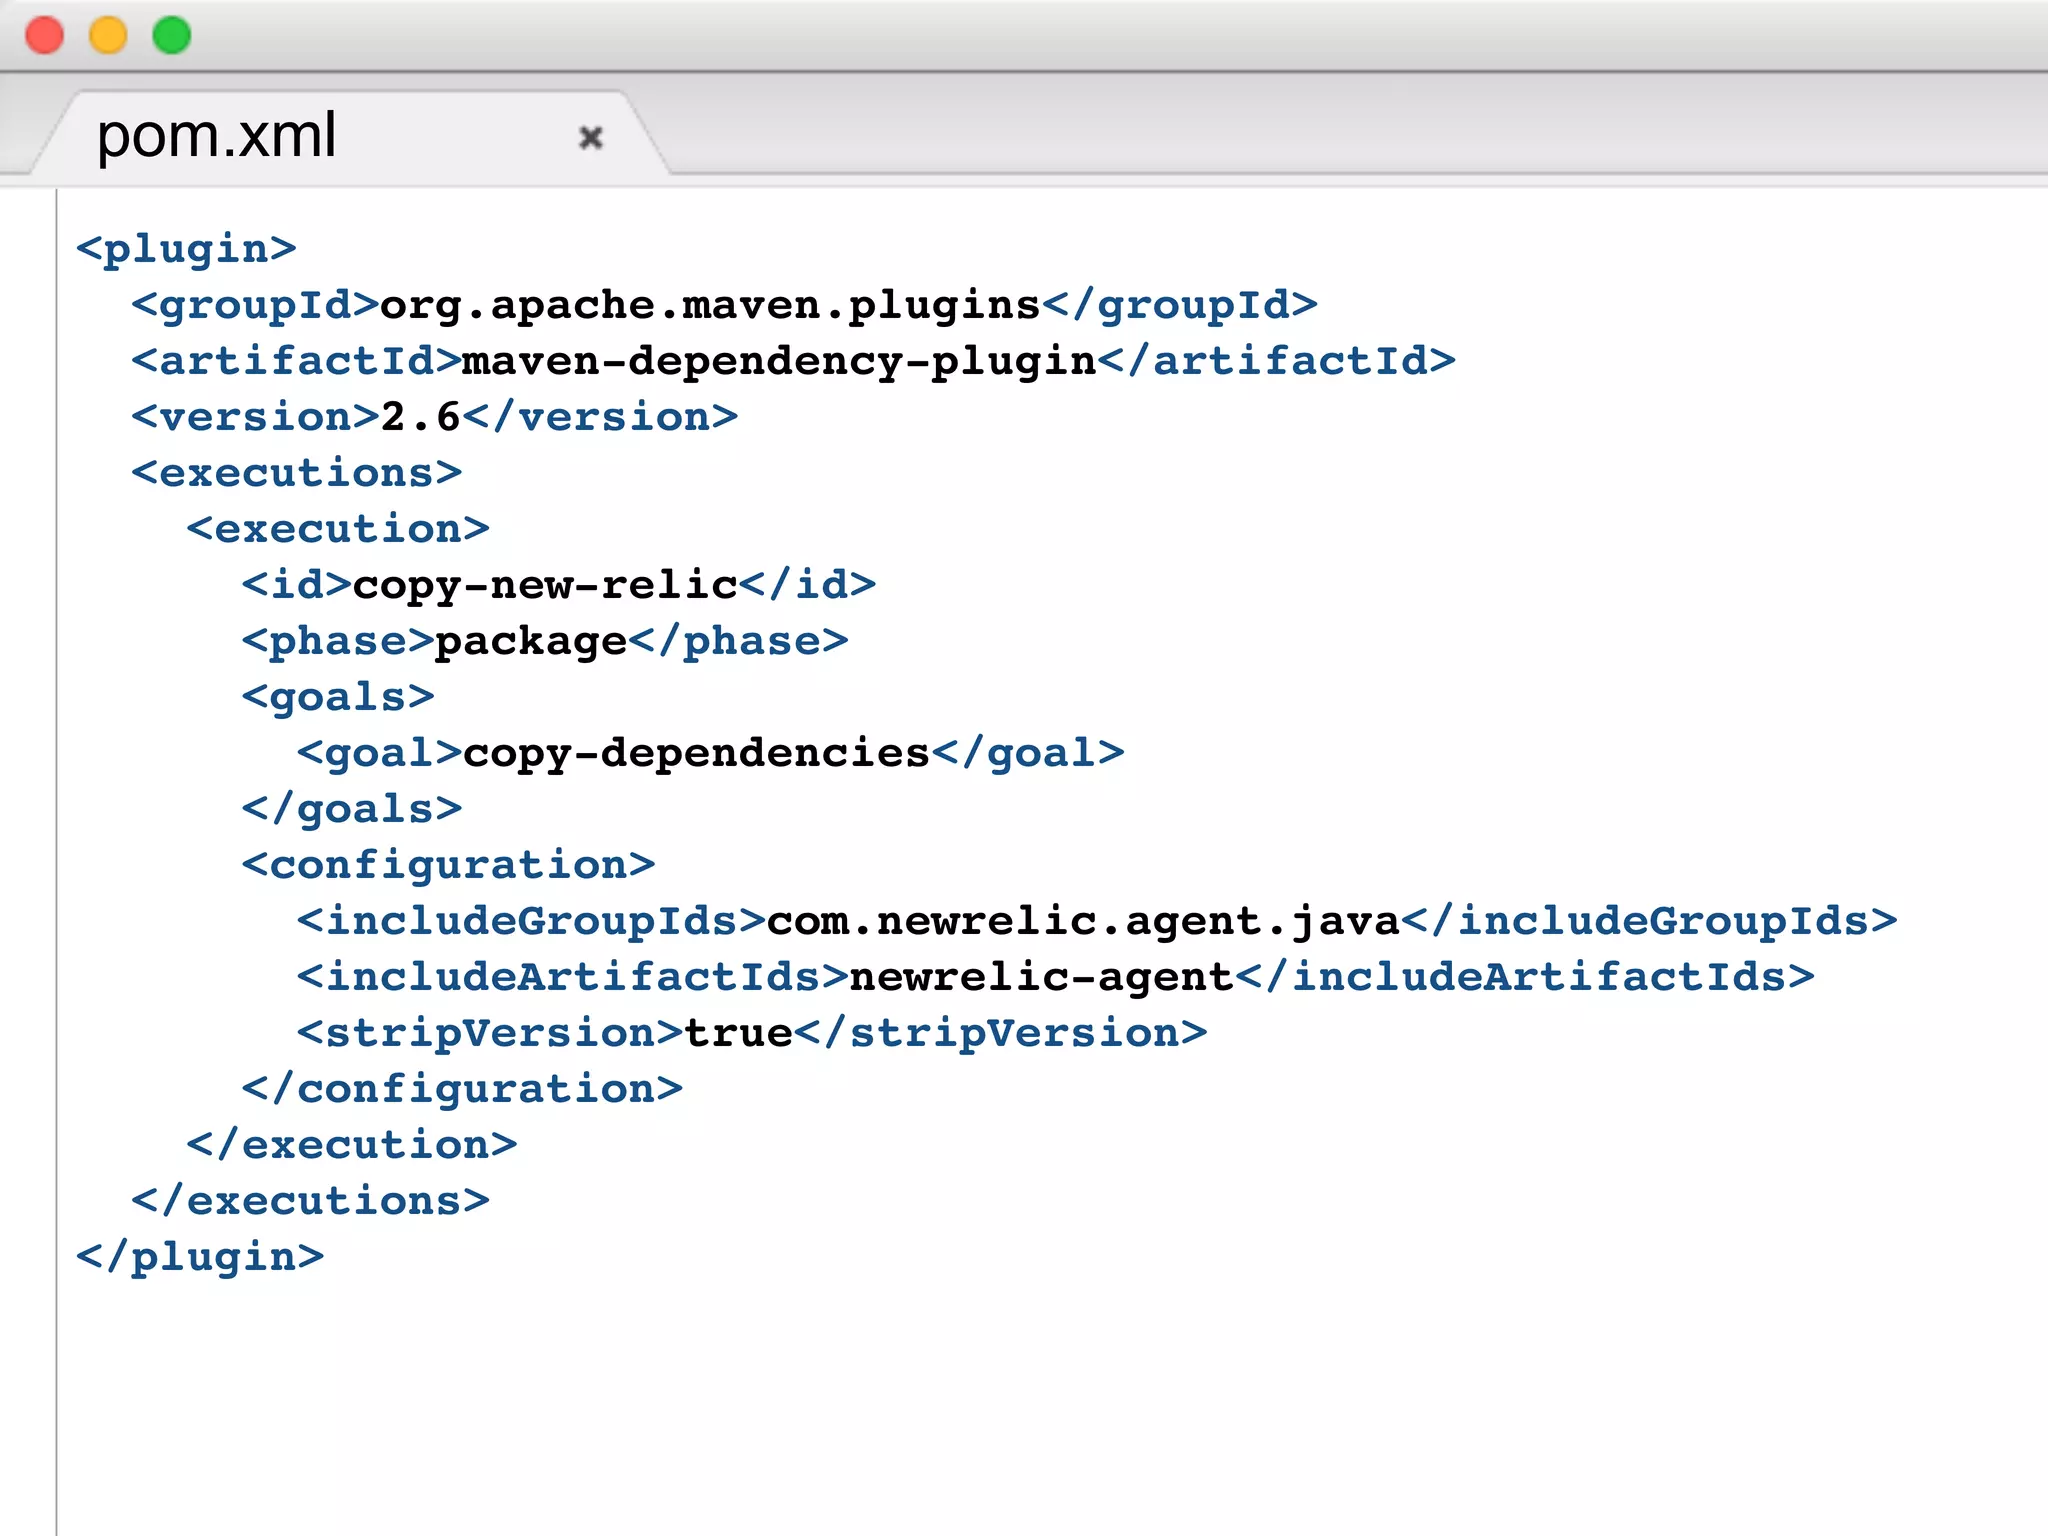Click the opening <groupId> tag
Image resolution: width=2048 pixels, height=1536 pixels.
coord(255,305)
